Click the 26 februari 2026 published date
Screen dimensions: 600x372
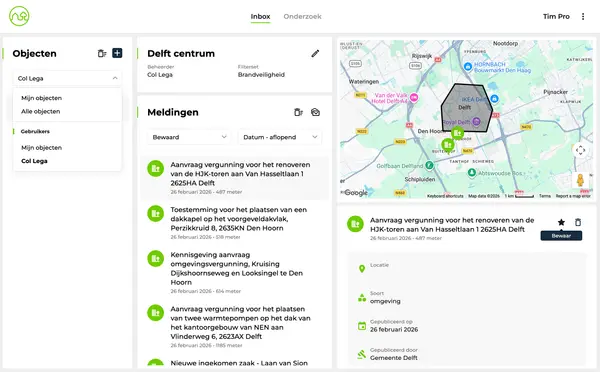[x=394, y=330]
